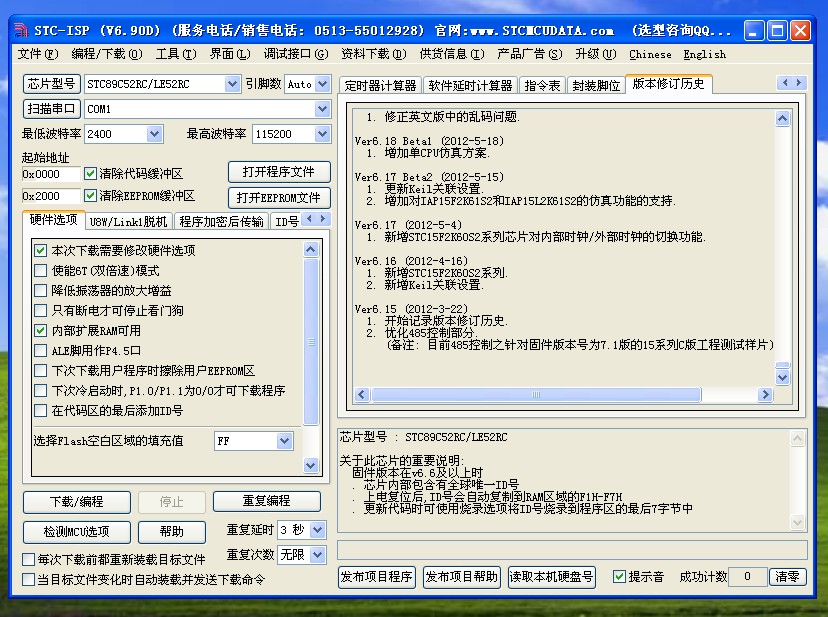Check 降低振荡器的放大增益
The image size is (828, 617).
tap(41, 291)
